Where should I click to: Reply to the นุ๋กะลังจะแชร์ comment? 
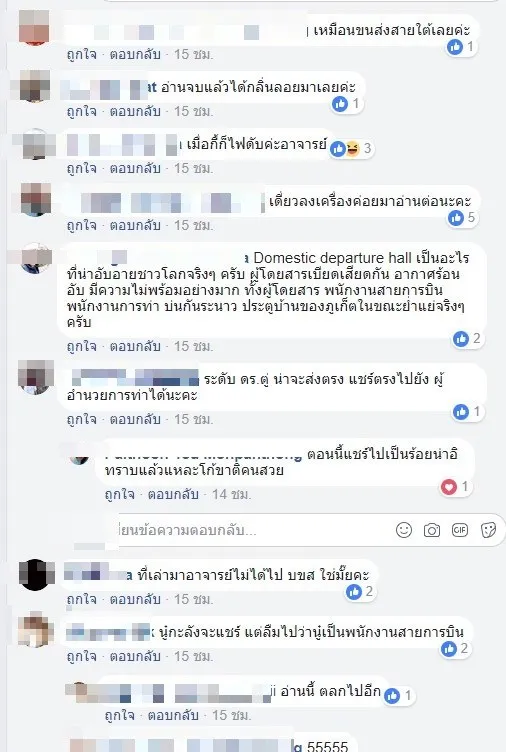point(135,656)
